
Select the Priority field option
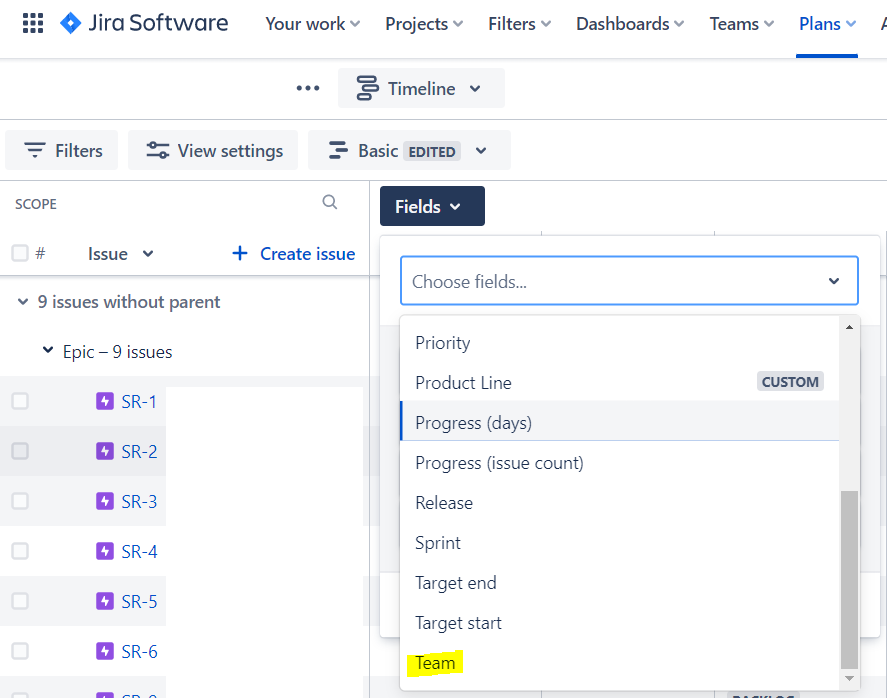[619, 343]
